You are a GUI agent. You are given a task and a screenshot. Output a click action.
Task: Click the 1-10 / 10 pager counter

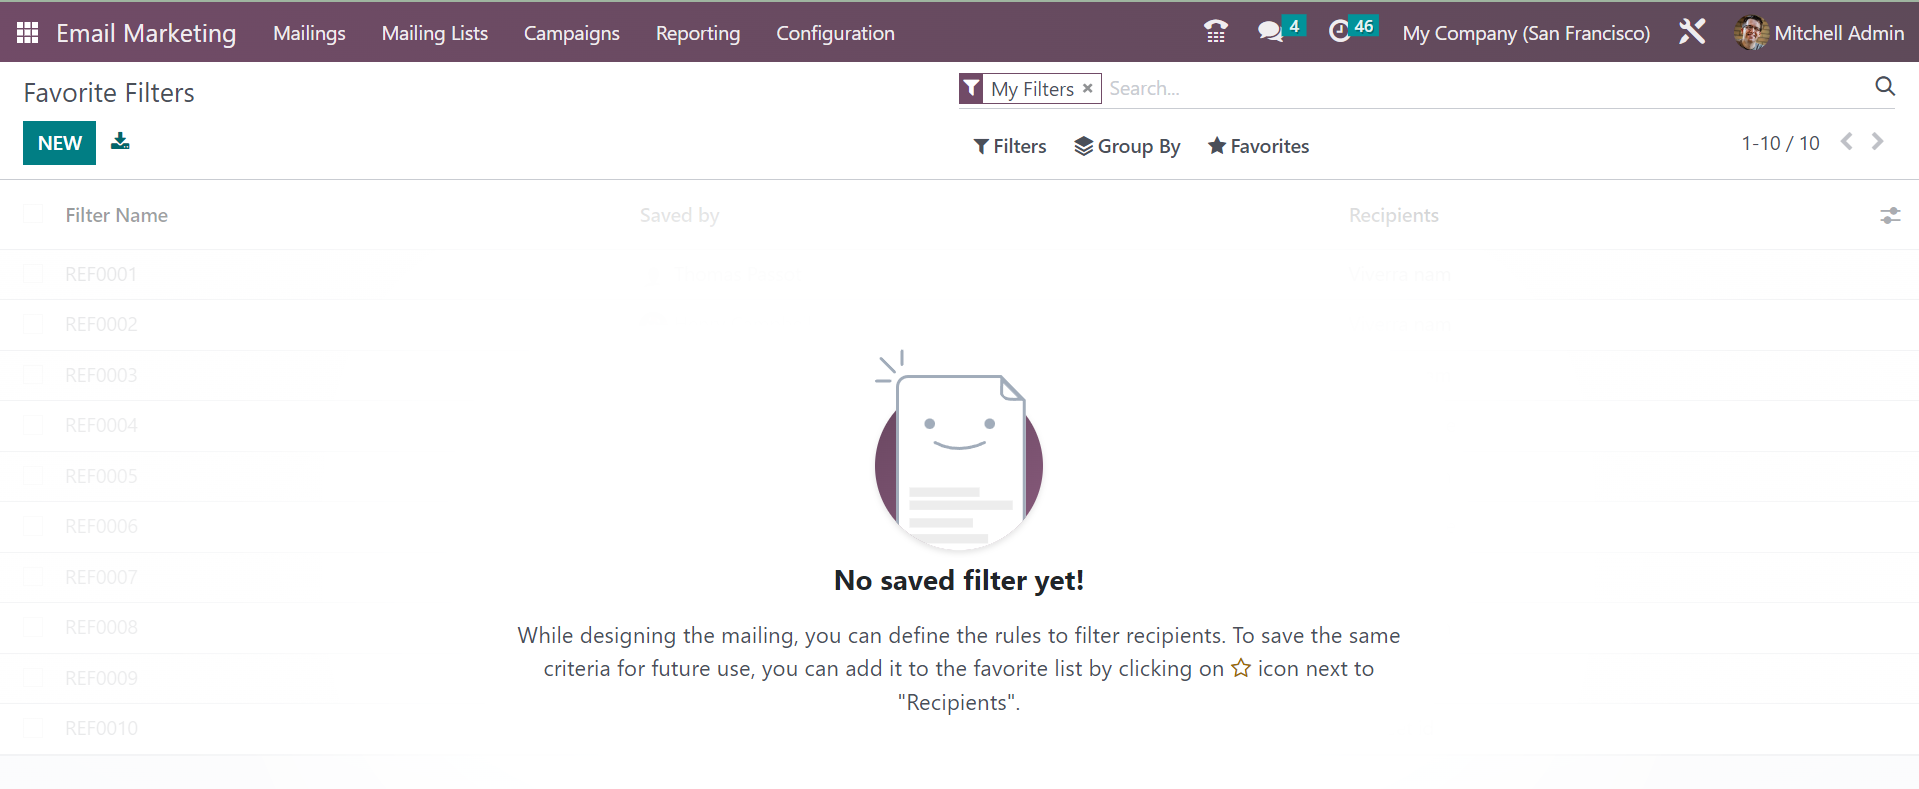(1780, 143)
